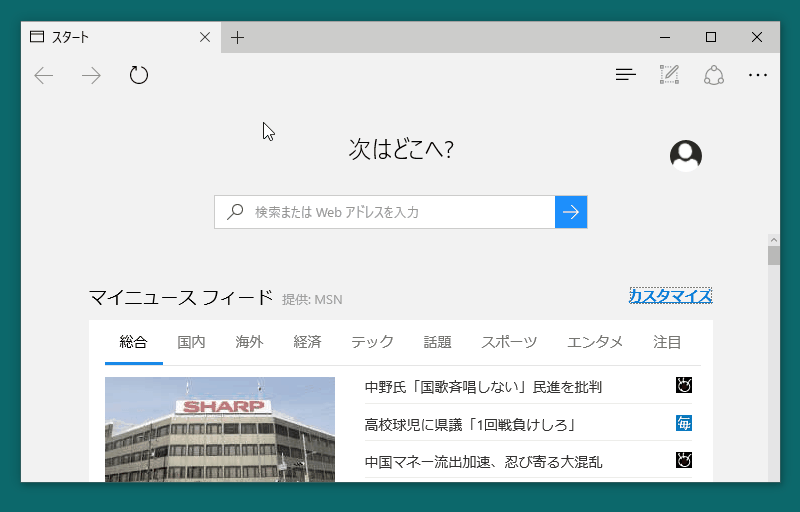Switch to the 国内 tab

pyautogui.click(x=191, y=342)
